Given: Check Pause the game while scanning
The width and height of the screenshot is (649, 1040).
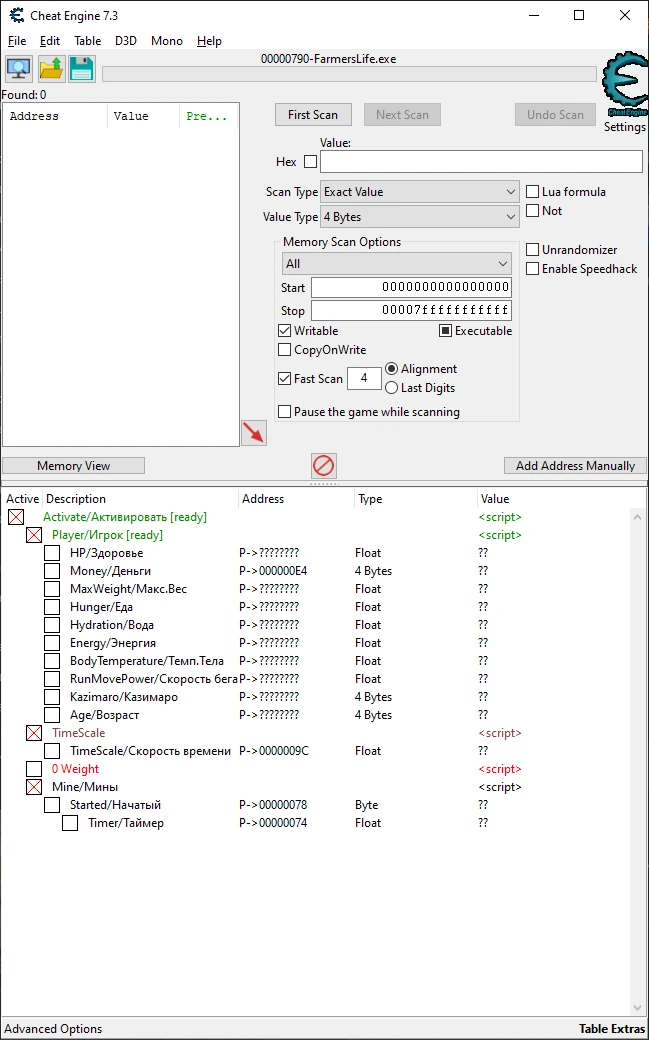Looking at the screenshot, I should (x=285, y=412).
